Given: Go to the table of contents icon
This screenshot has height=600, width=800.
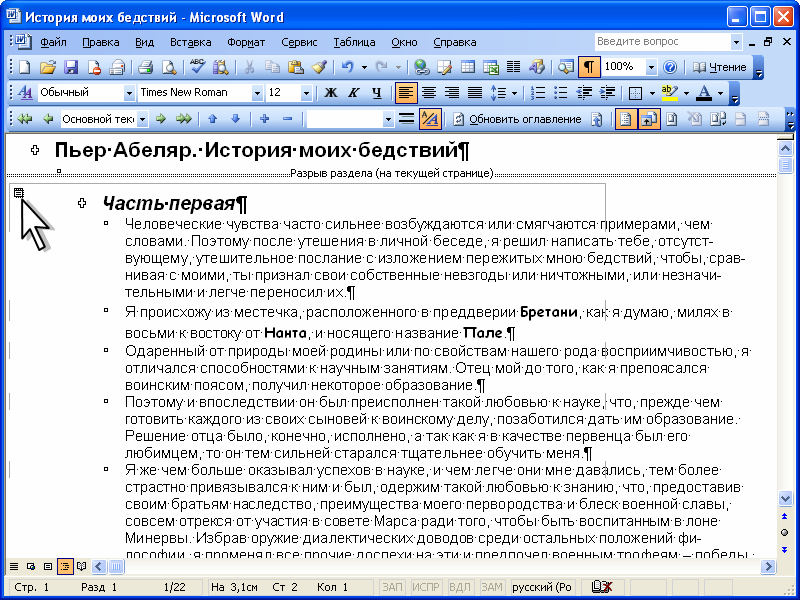Looking at the screenshot, I should (596, 119).
